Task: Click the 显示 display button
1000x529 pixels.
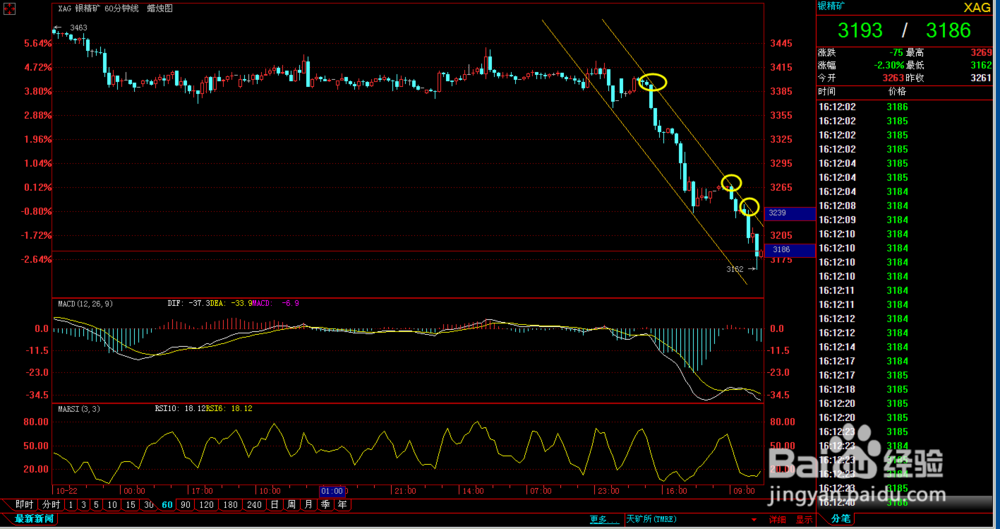Action: tap(804, 519)
